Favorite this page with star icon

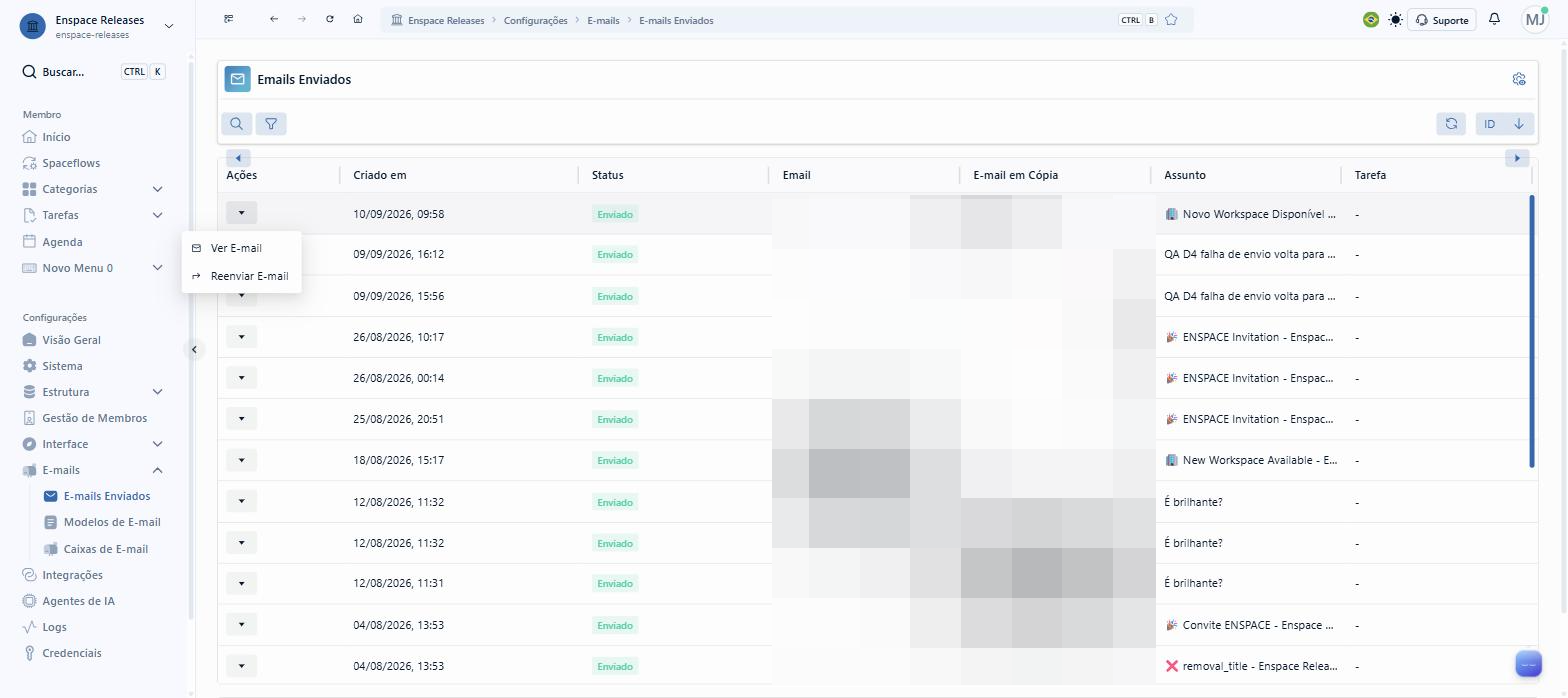[1171, 20]
